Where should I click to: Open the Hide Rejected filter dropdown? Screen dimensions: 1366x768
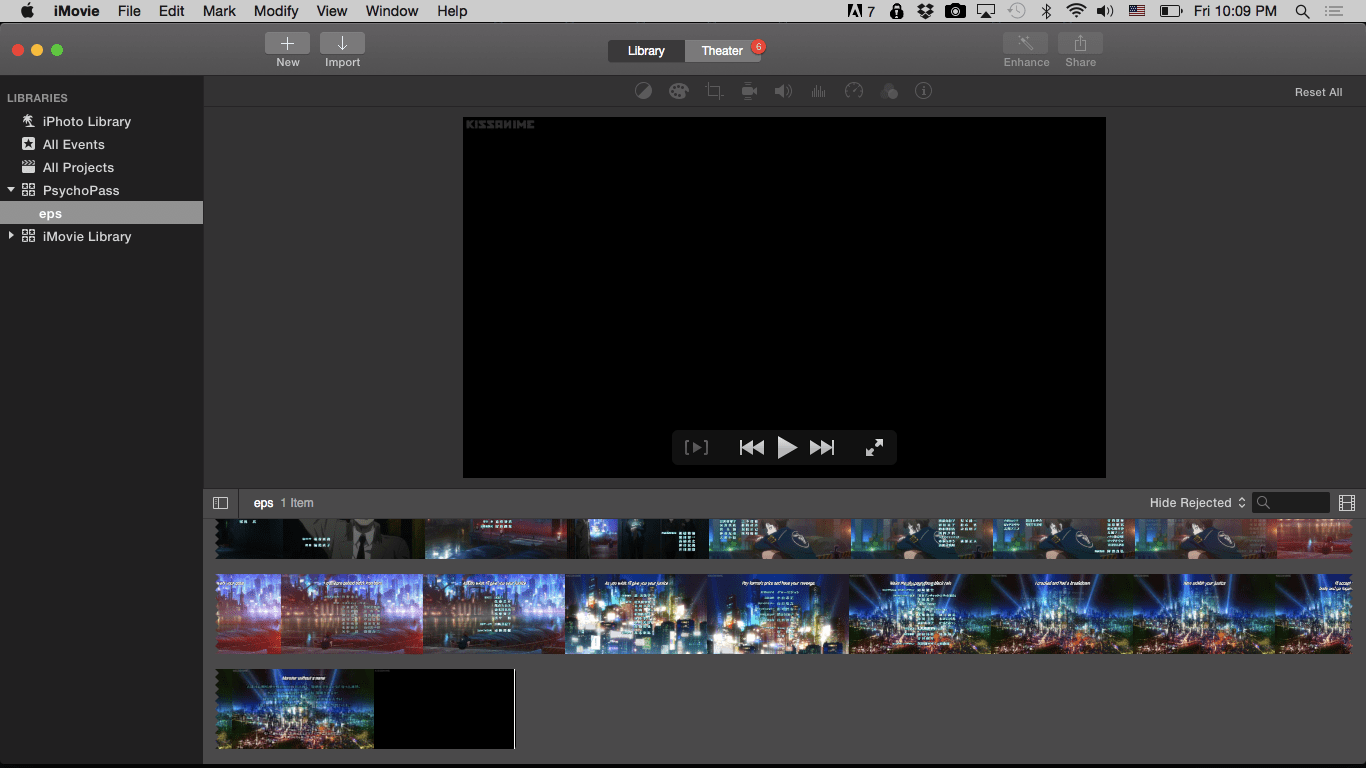(1196, 503)
